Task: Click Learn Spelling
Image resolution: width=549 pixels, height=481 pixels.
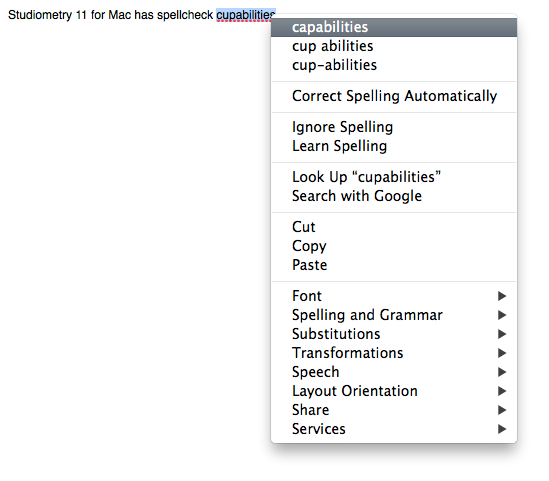Action: point(394,146)
